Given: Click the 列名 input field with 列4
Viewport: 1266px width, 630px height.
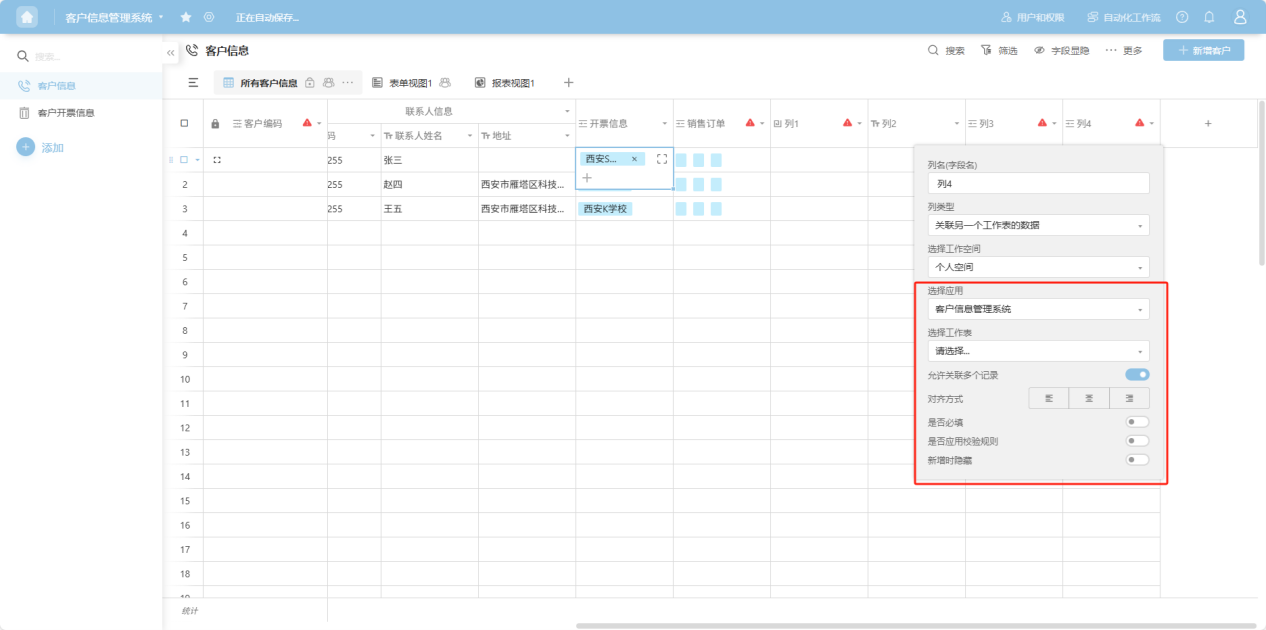Looking at the screenshot, I should click(1038, 184).
